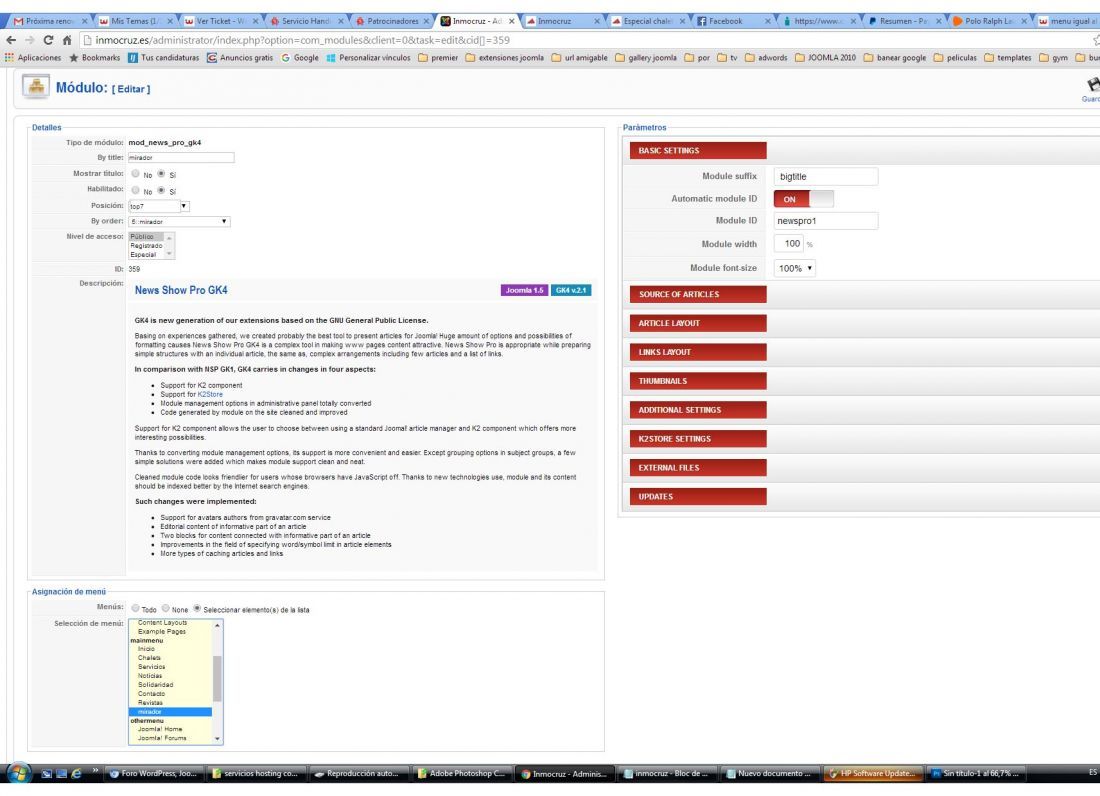The image size is (1100, 796).
Task: Open the Bookmarks star folder
Action: [94, 58]
